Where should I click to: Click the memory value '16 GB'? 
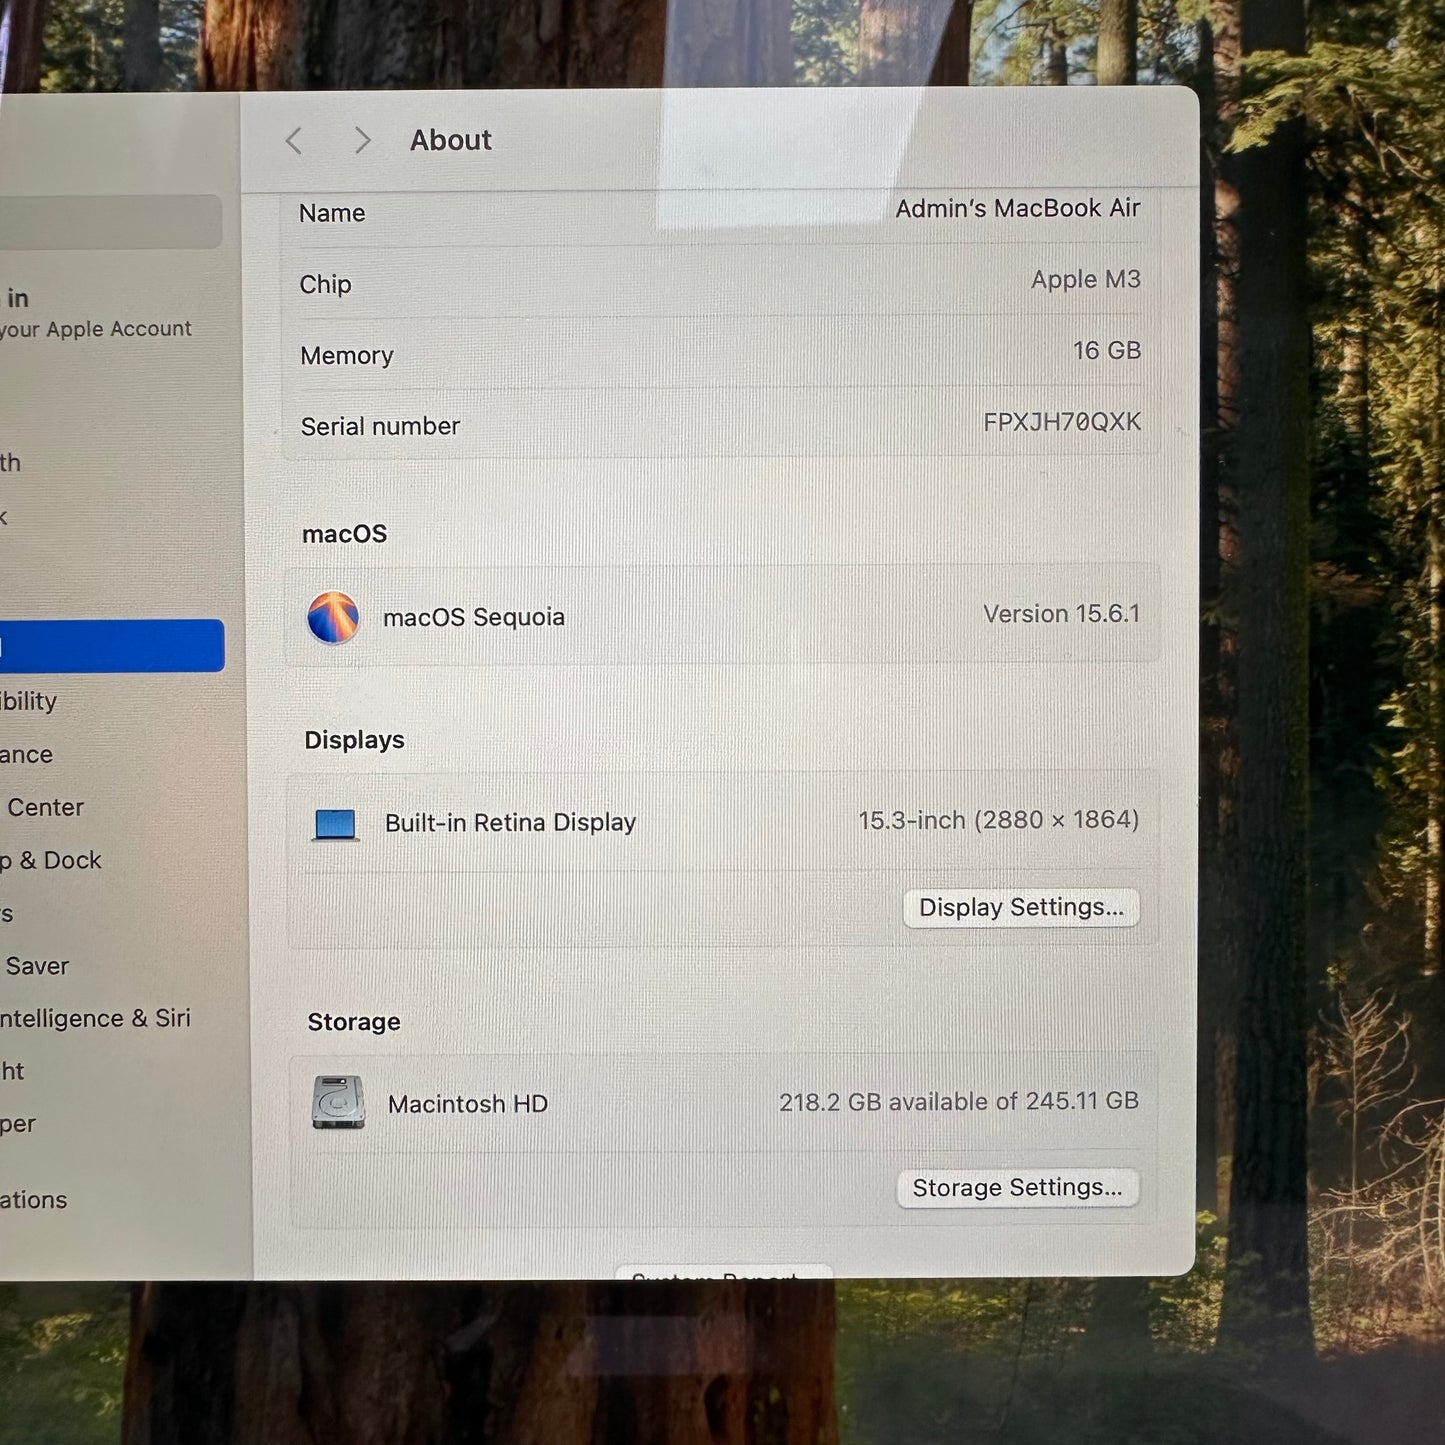[x=1107, y=351]
